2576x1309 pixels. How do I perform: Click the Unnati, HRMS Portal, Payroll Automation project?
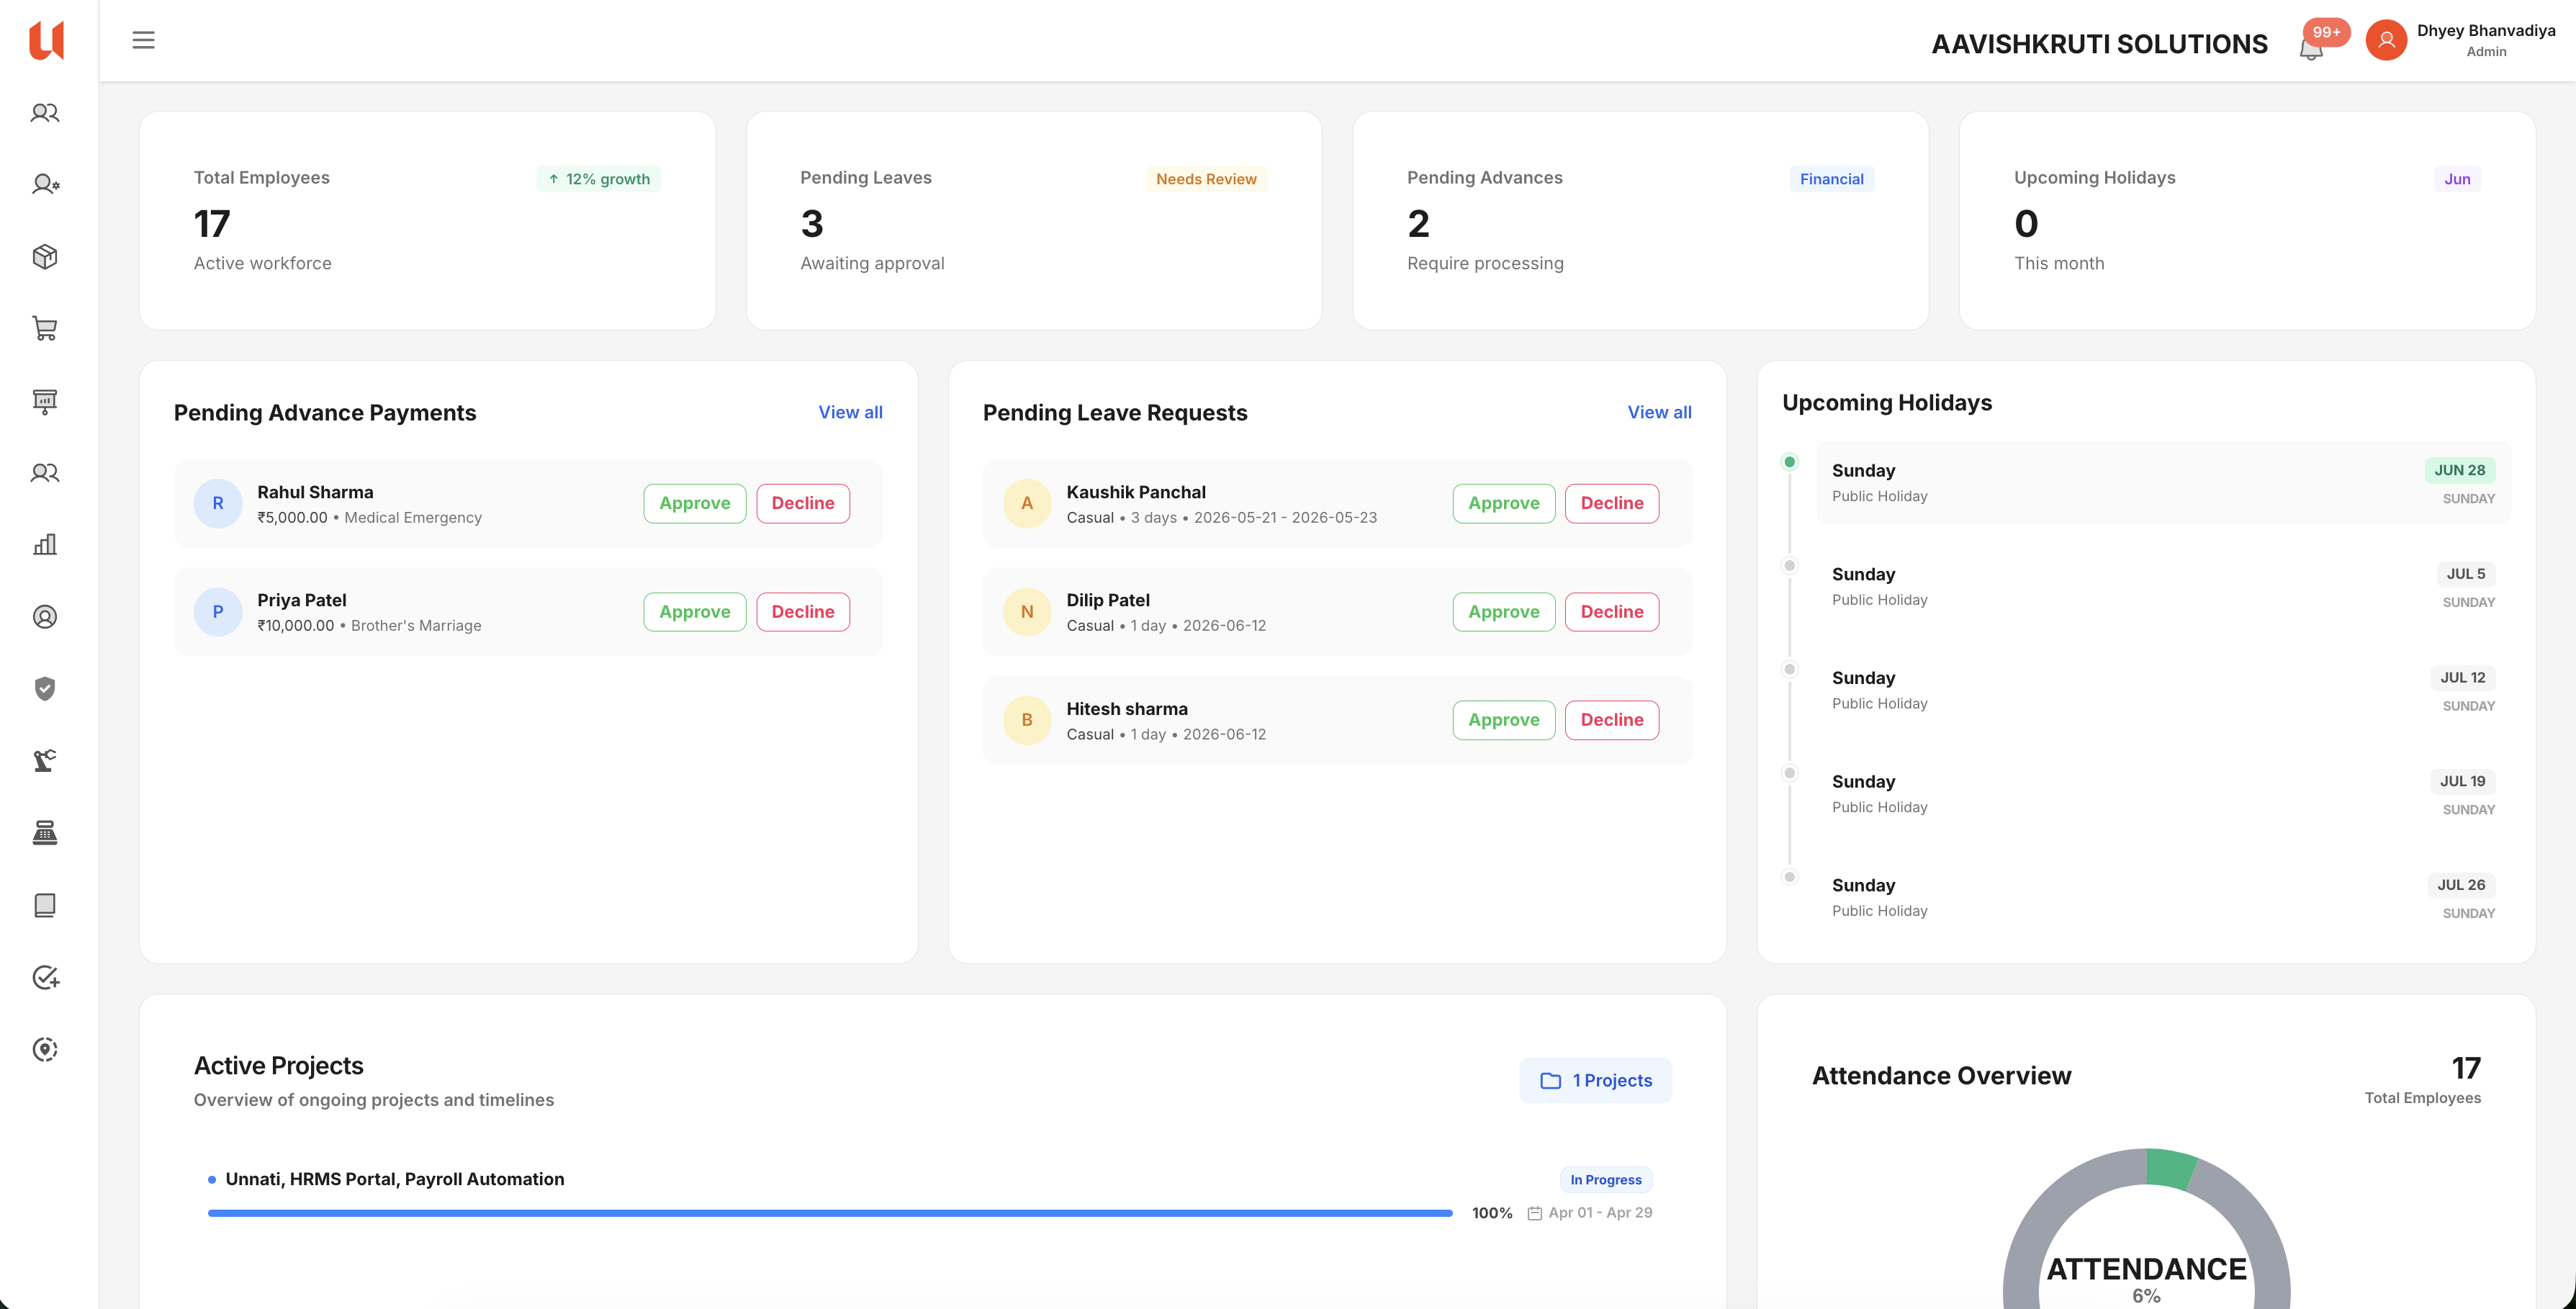tap(395, 1179)
